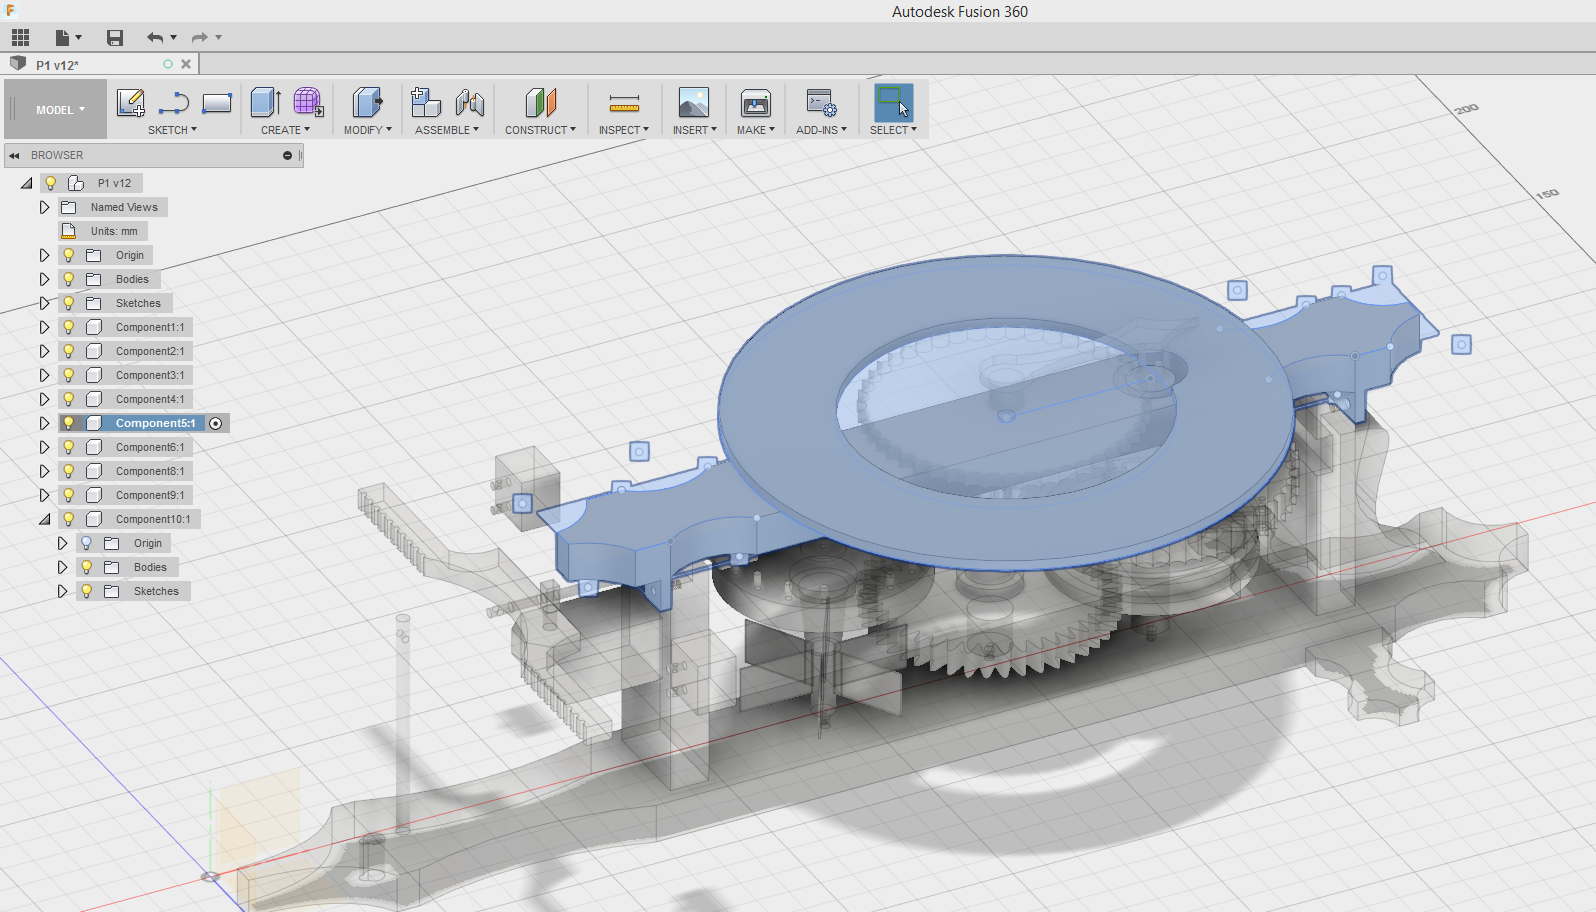Select Component5:1 in the browser

click(x=155, y=423)
